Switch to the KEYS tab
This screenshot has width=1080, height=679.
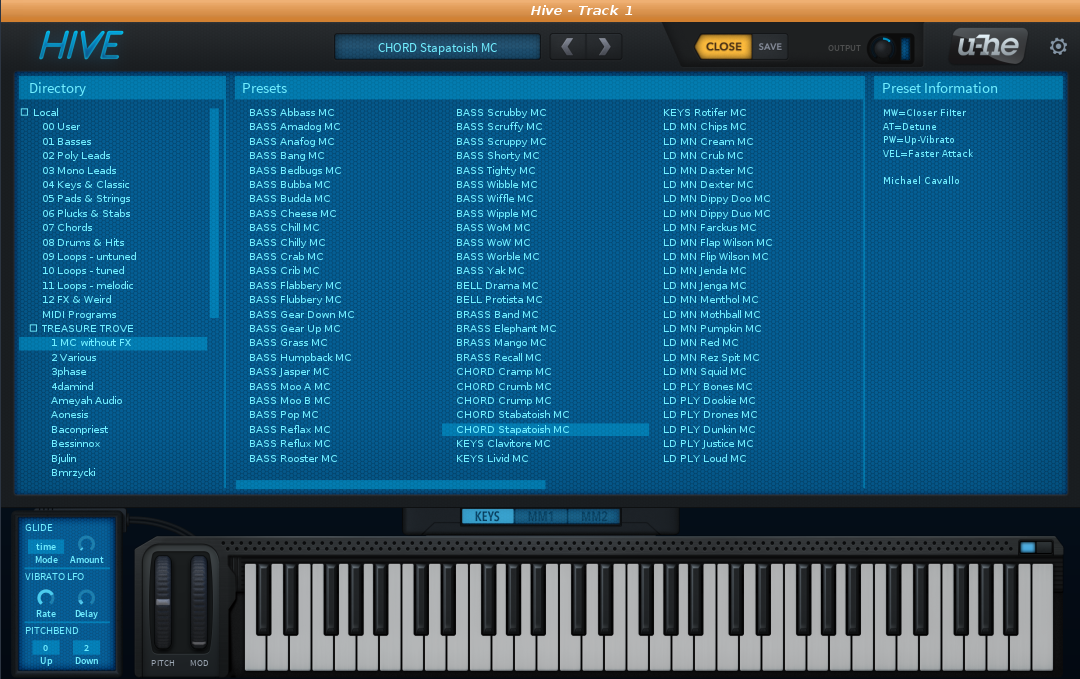pos(487,516)
